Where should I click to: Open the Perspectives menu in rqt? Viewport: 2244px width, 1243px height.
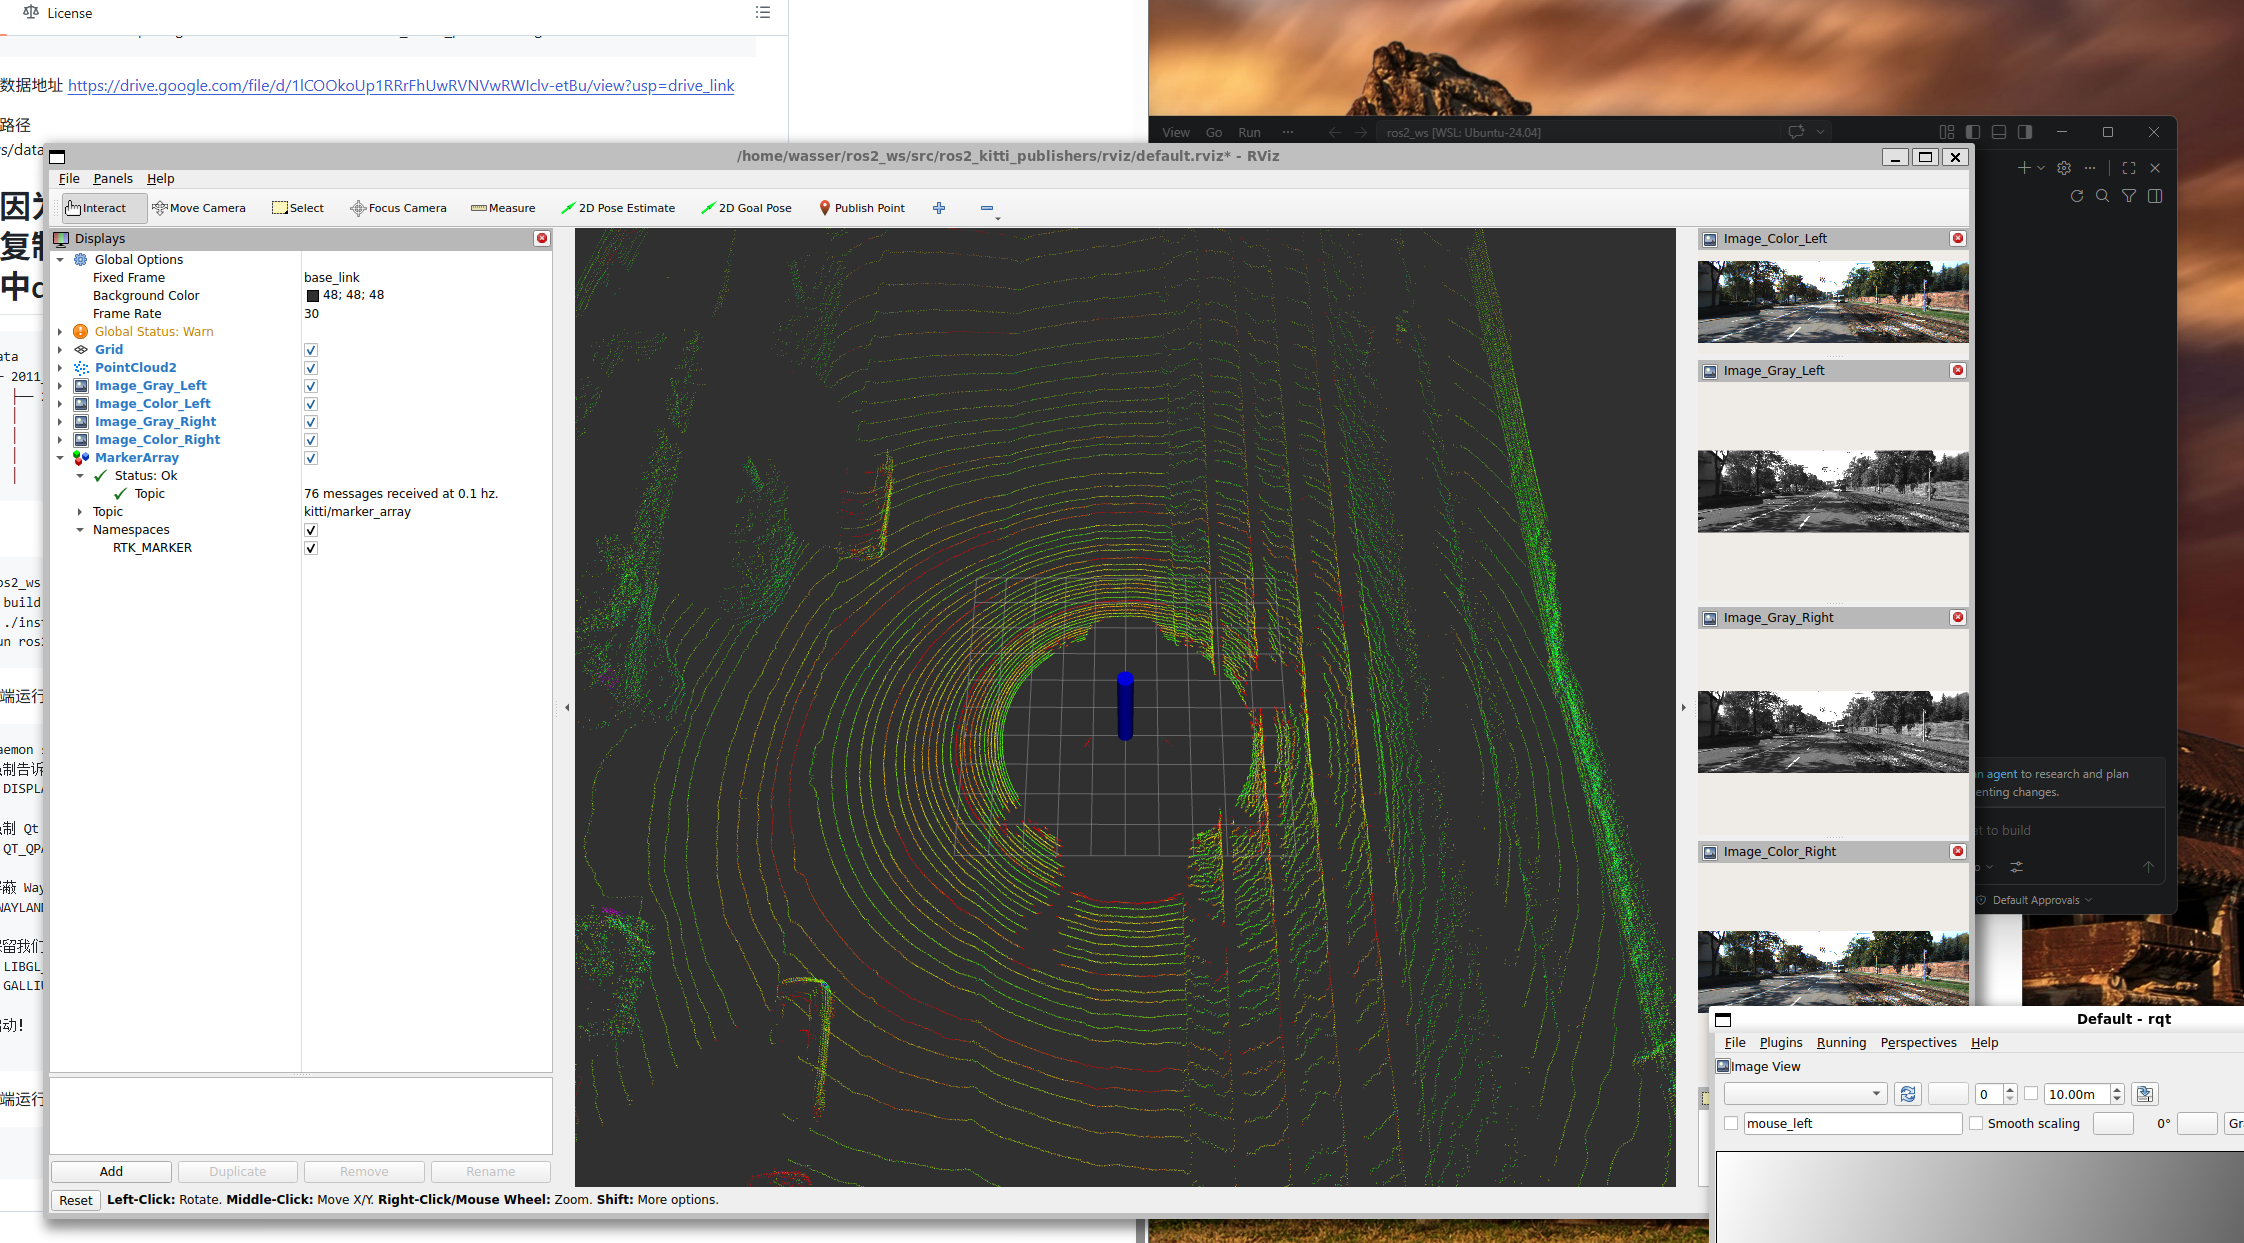point(1918,1042)
